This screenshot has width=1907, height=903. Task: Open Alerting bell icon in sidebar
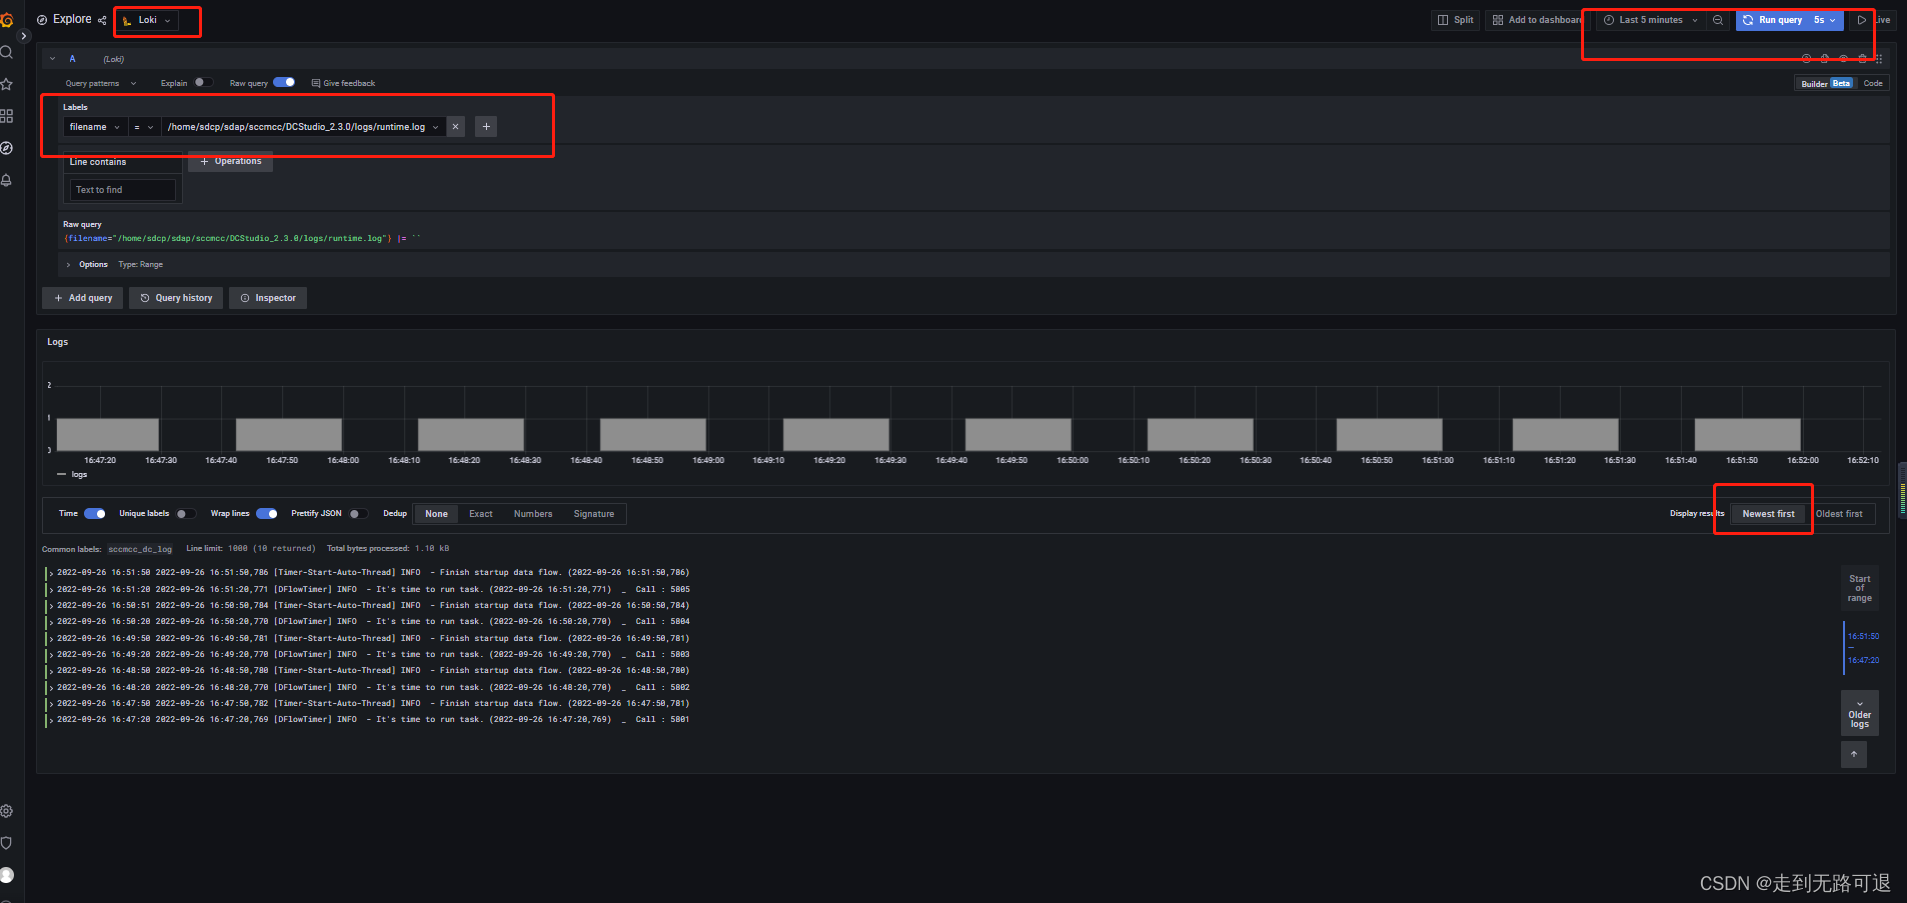(x=6, y=180)
